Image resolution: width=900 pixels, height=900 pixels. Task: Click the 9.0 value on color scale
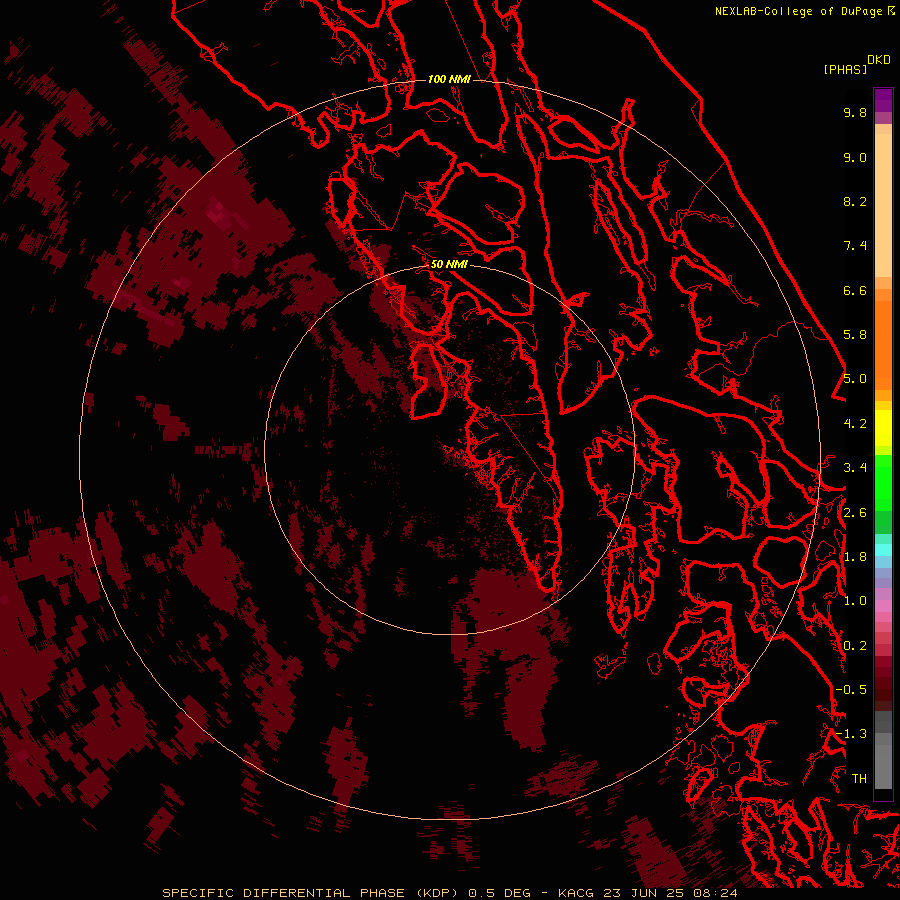[855, 157]
